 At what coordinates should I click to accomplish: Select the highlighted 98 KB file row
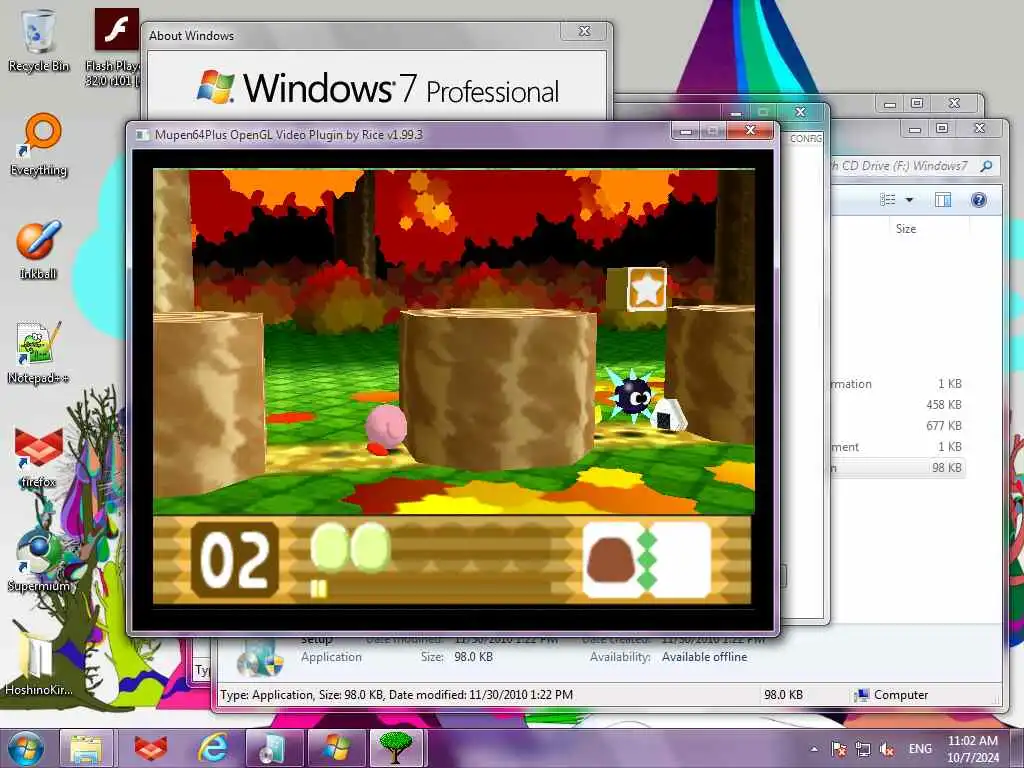coord(899,468)
